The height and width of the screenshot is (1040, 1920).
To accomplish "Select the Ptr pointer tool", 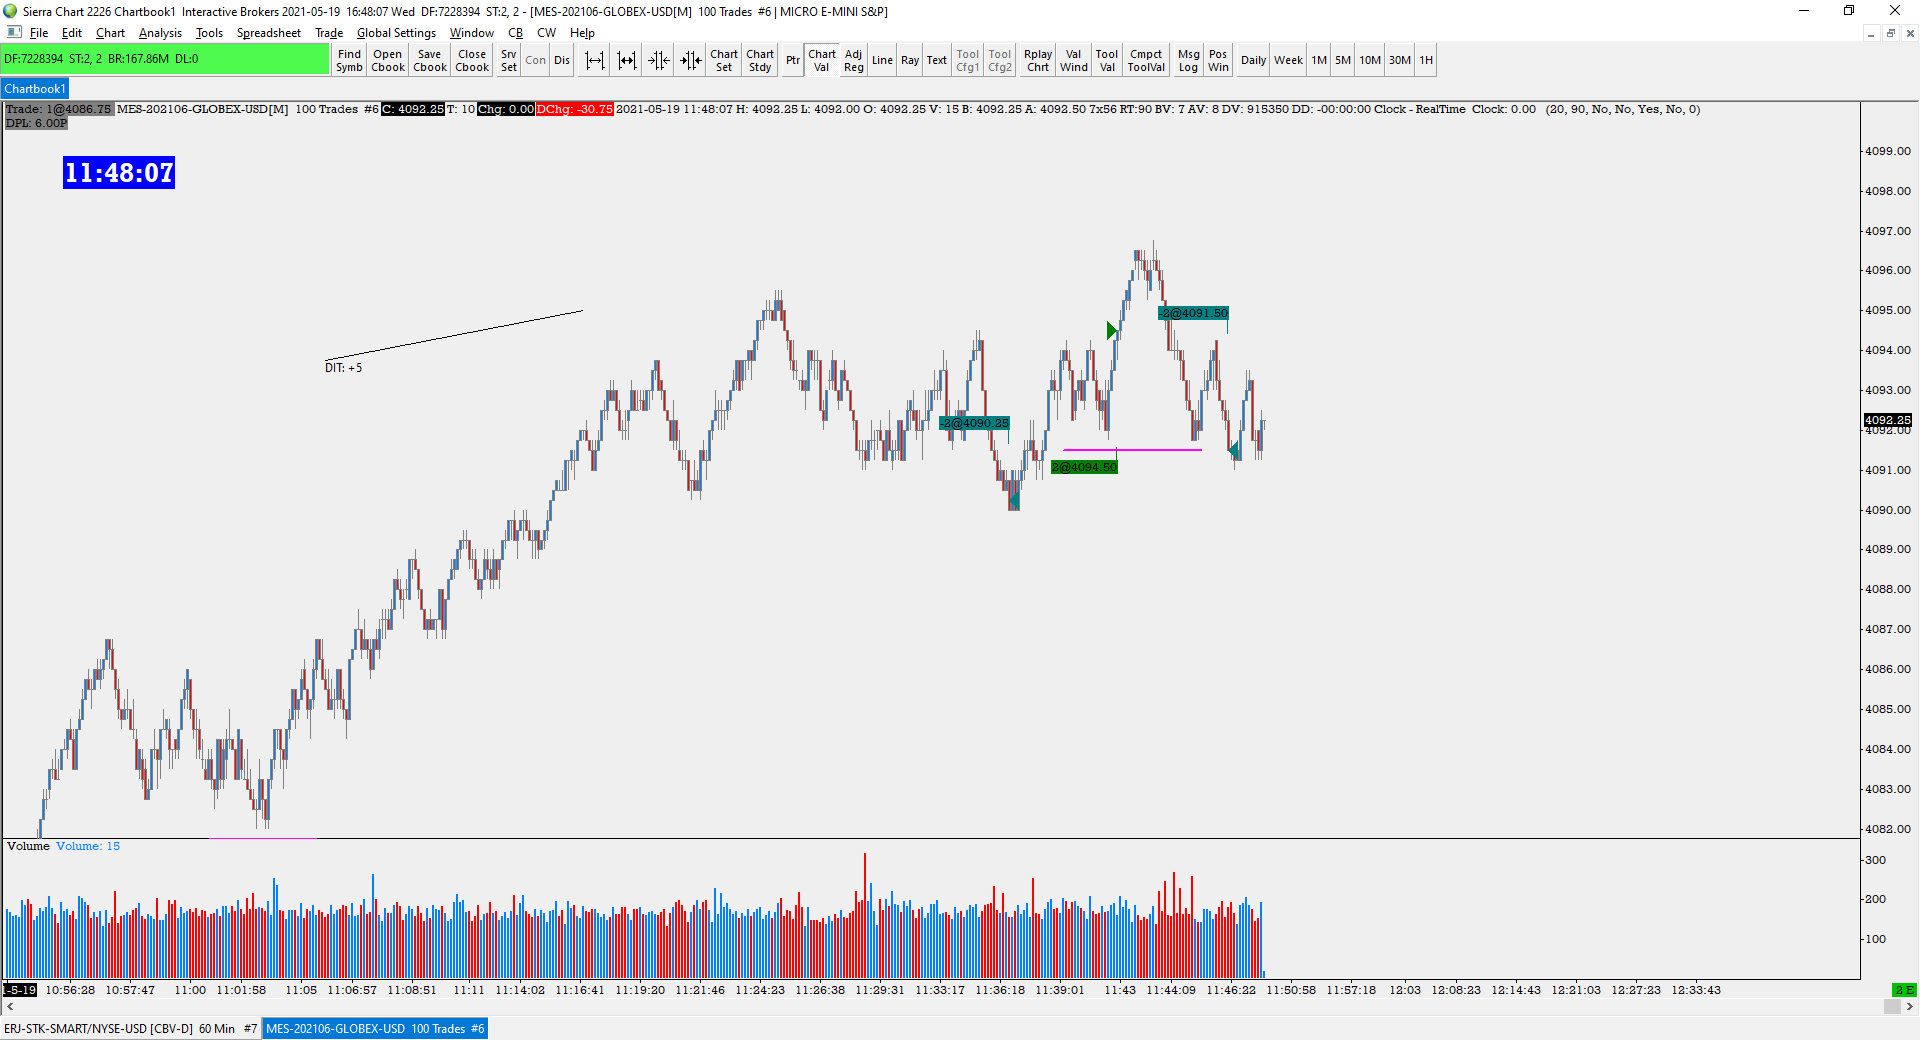I will click(x=792, y=61).
